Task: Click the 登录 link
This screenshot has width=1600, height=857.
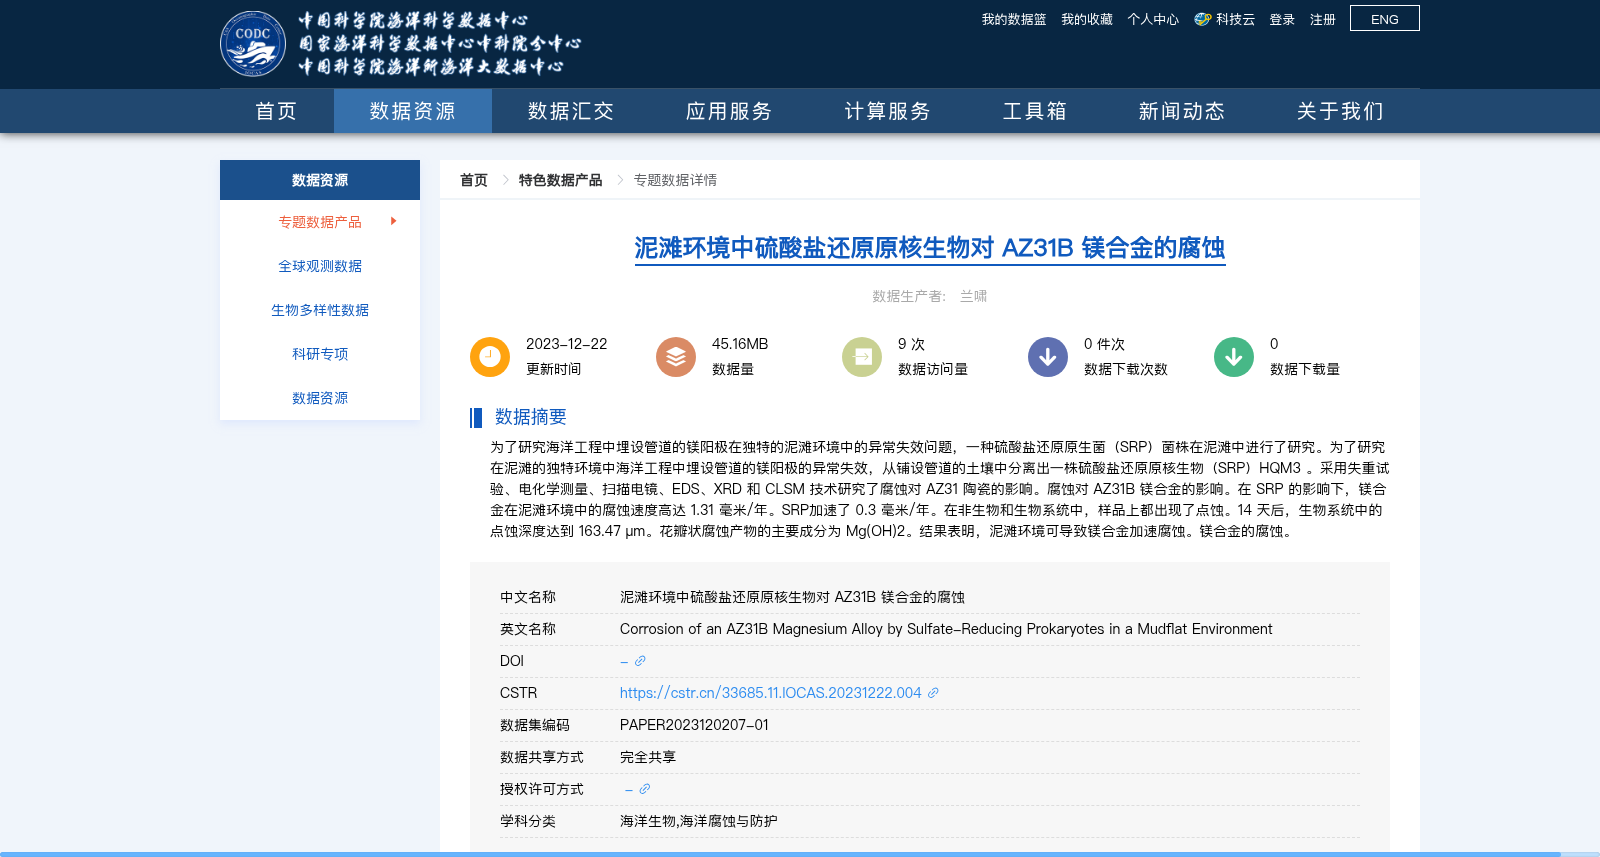Action: [x=1282, y=19]
